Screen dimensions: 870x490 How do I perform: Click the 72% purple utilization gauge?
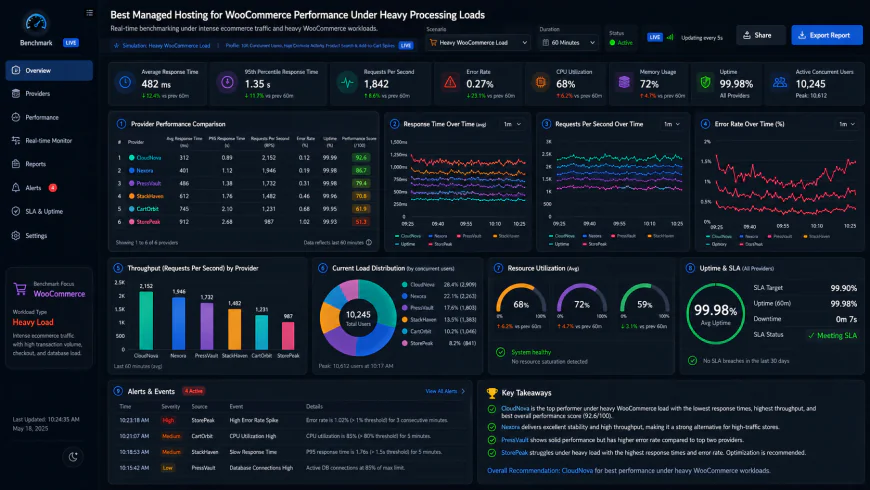(582, 300)
